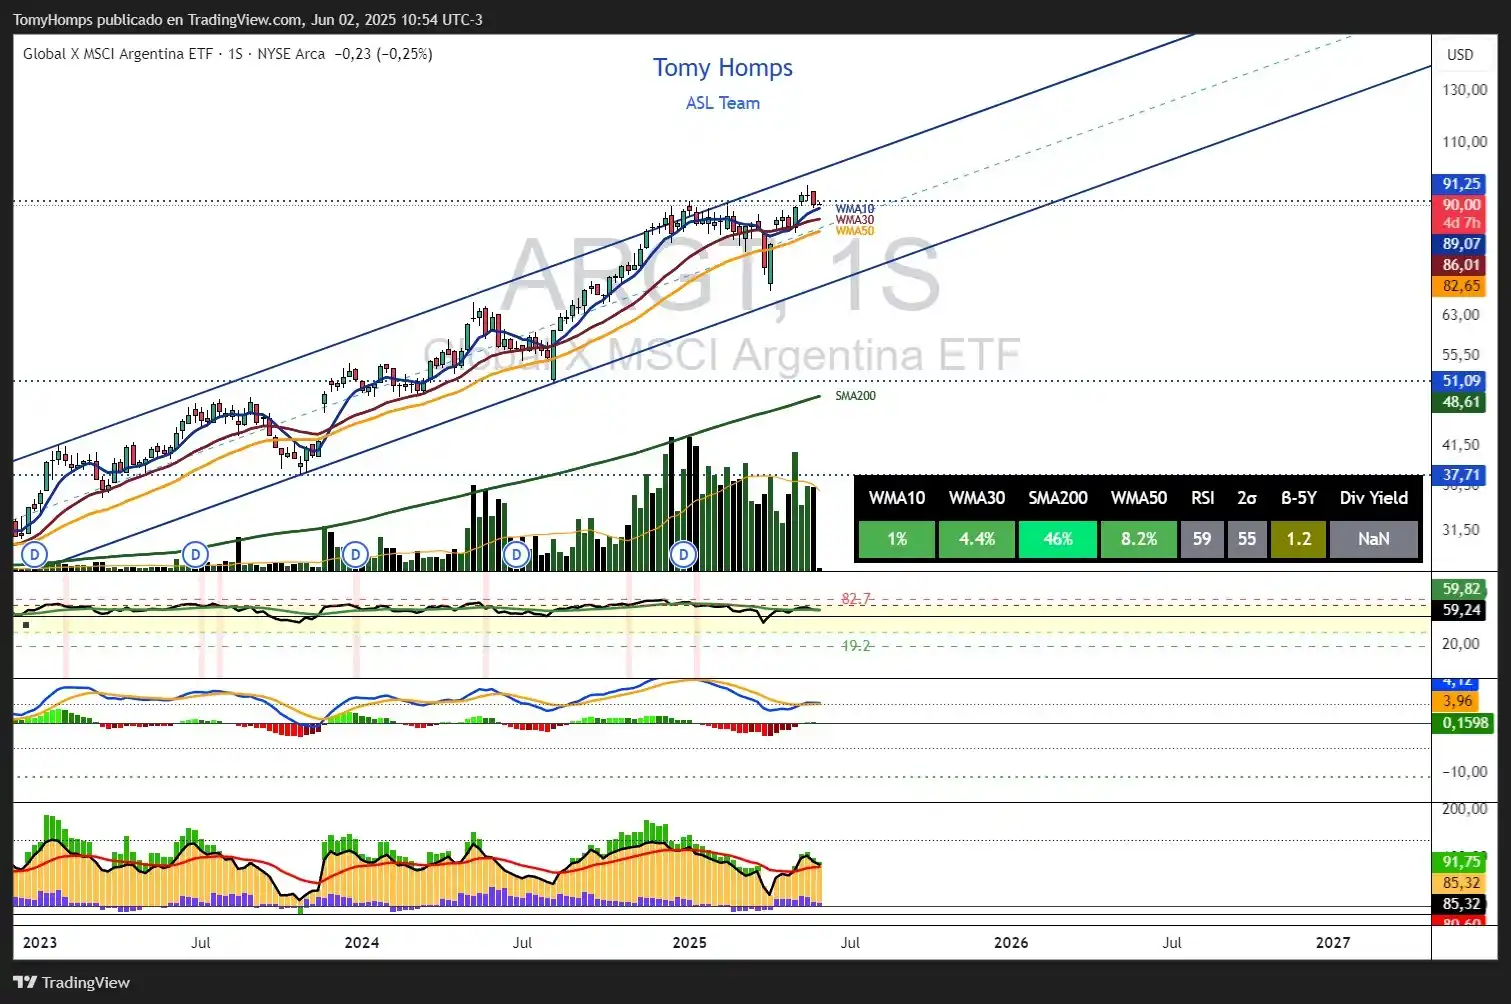This screenshot has height=1004, width=1511.
Task: Click the RSI header in the stats table
Action: tap(1203, 498)
